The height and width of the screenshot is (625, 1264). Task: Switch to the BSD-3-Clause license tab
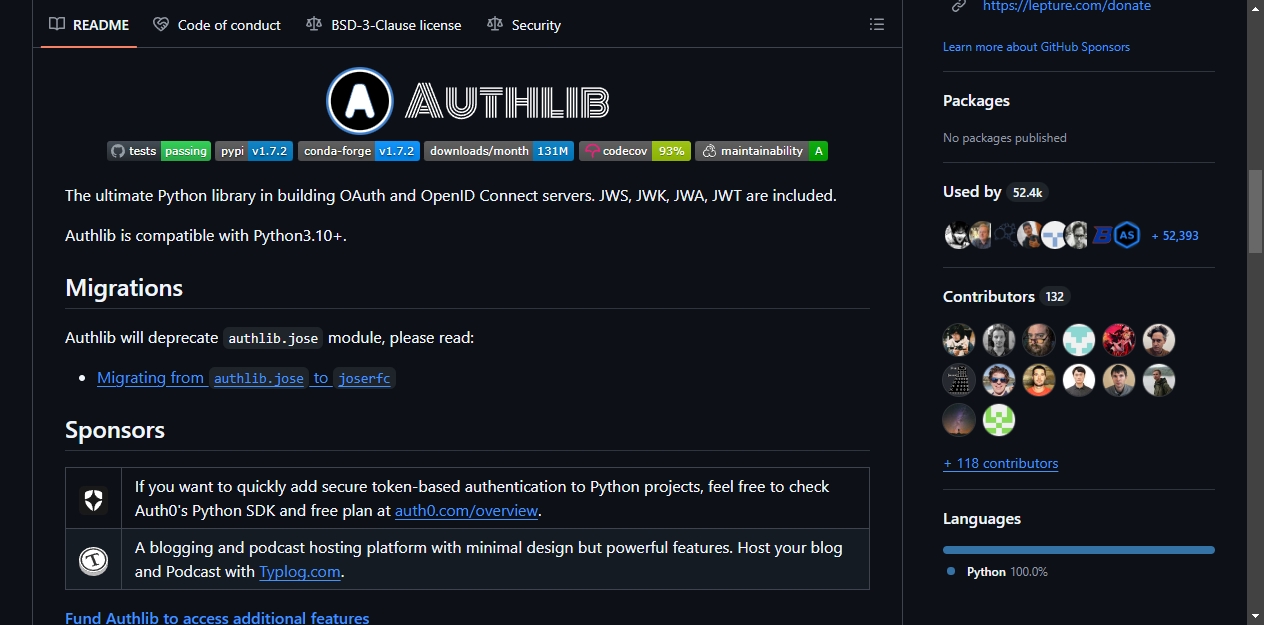tap(384, 25)
